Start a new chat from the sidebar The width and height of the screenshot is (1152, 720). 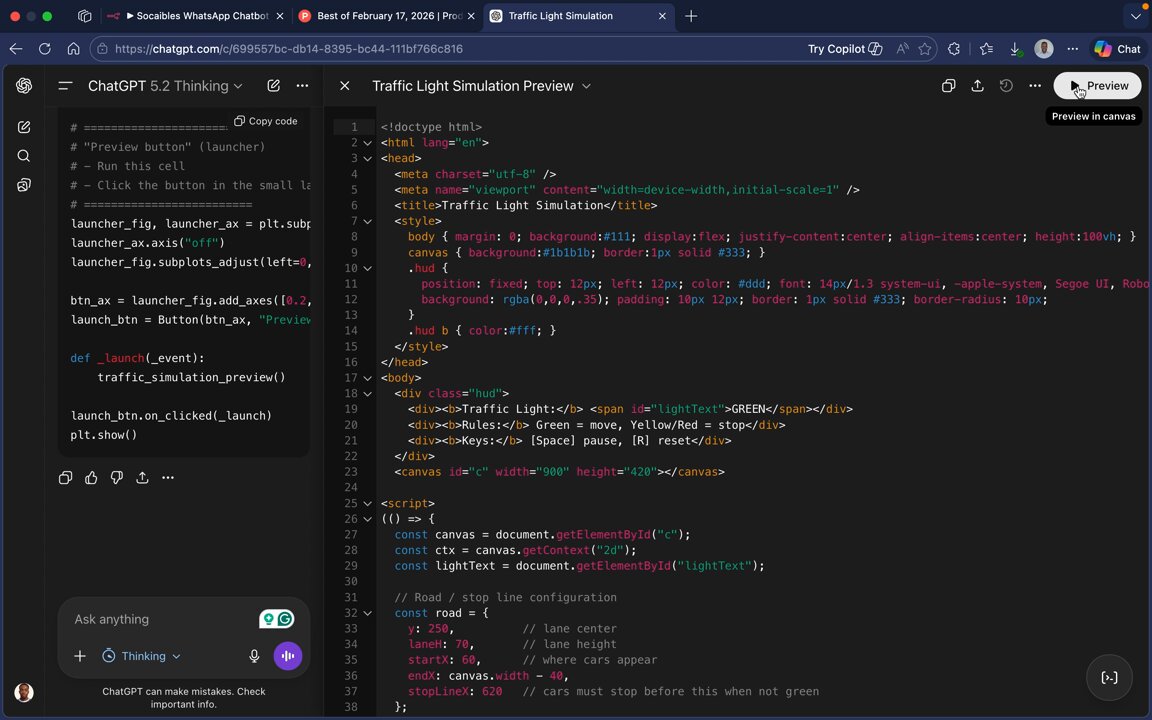[24, 124]
